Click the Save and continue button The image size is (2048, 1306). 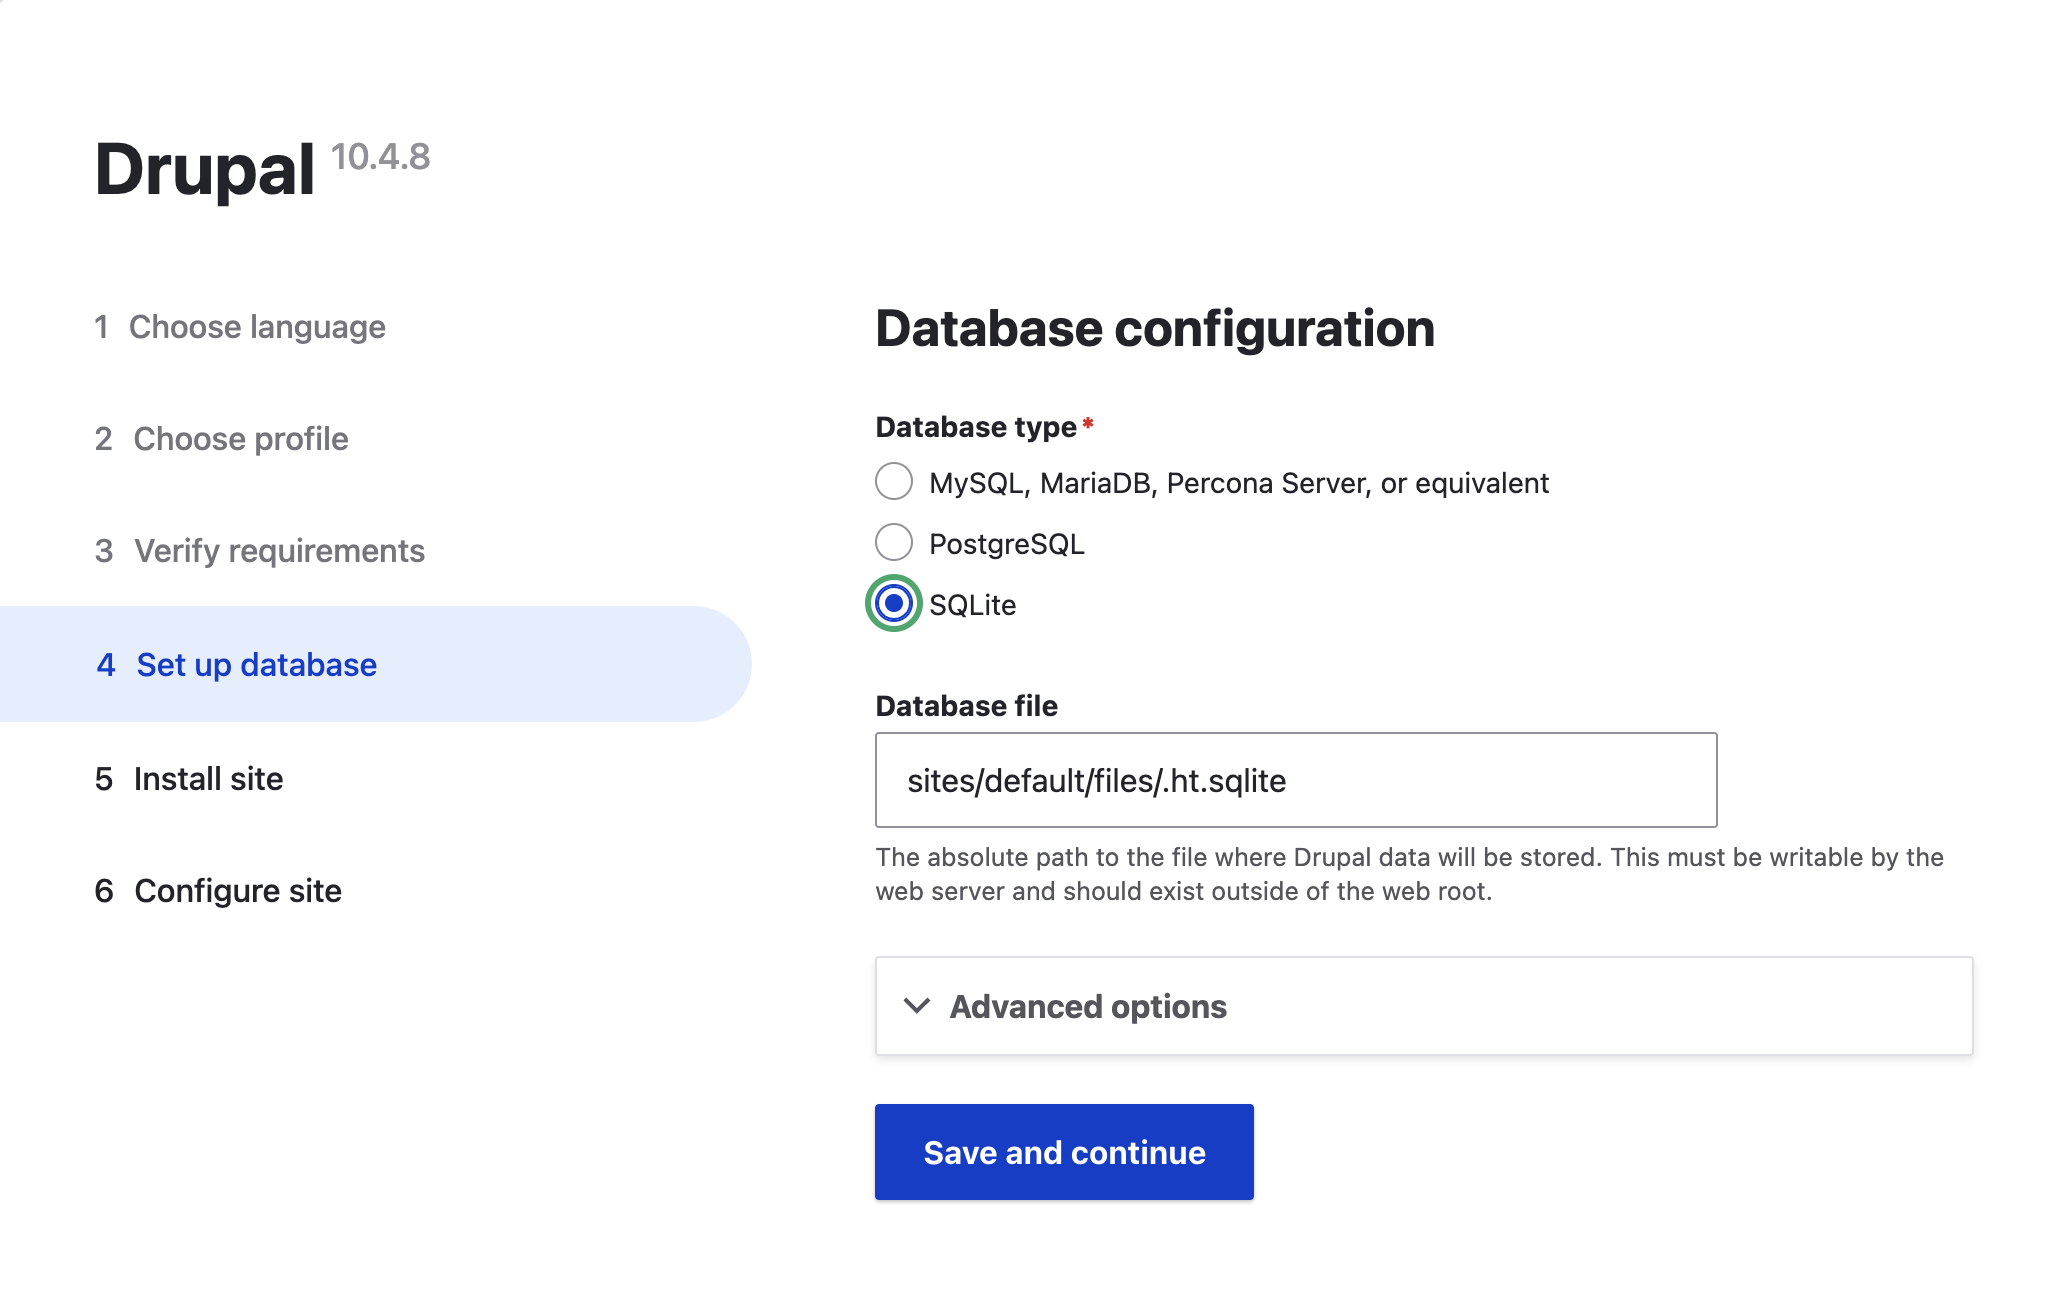1064,1152
